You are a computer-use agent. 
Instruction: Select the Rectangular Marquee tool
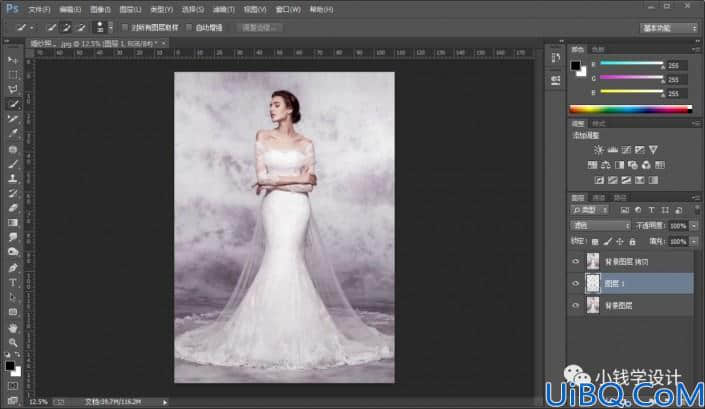(13, 75)
